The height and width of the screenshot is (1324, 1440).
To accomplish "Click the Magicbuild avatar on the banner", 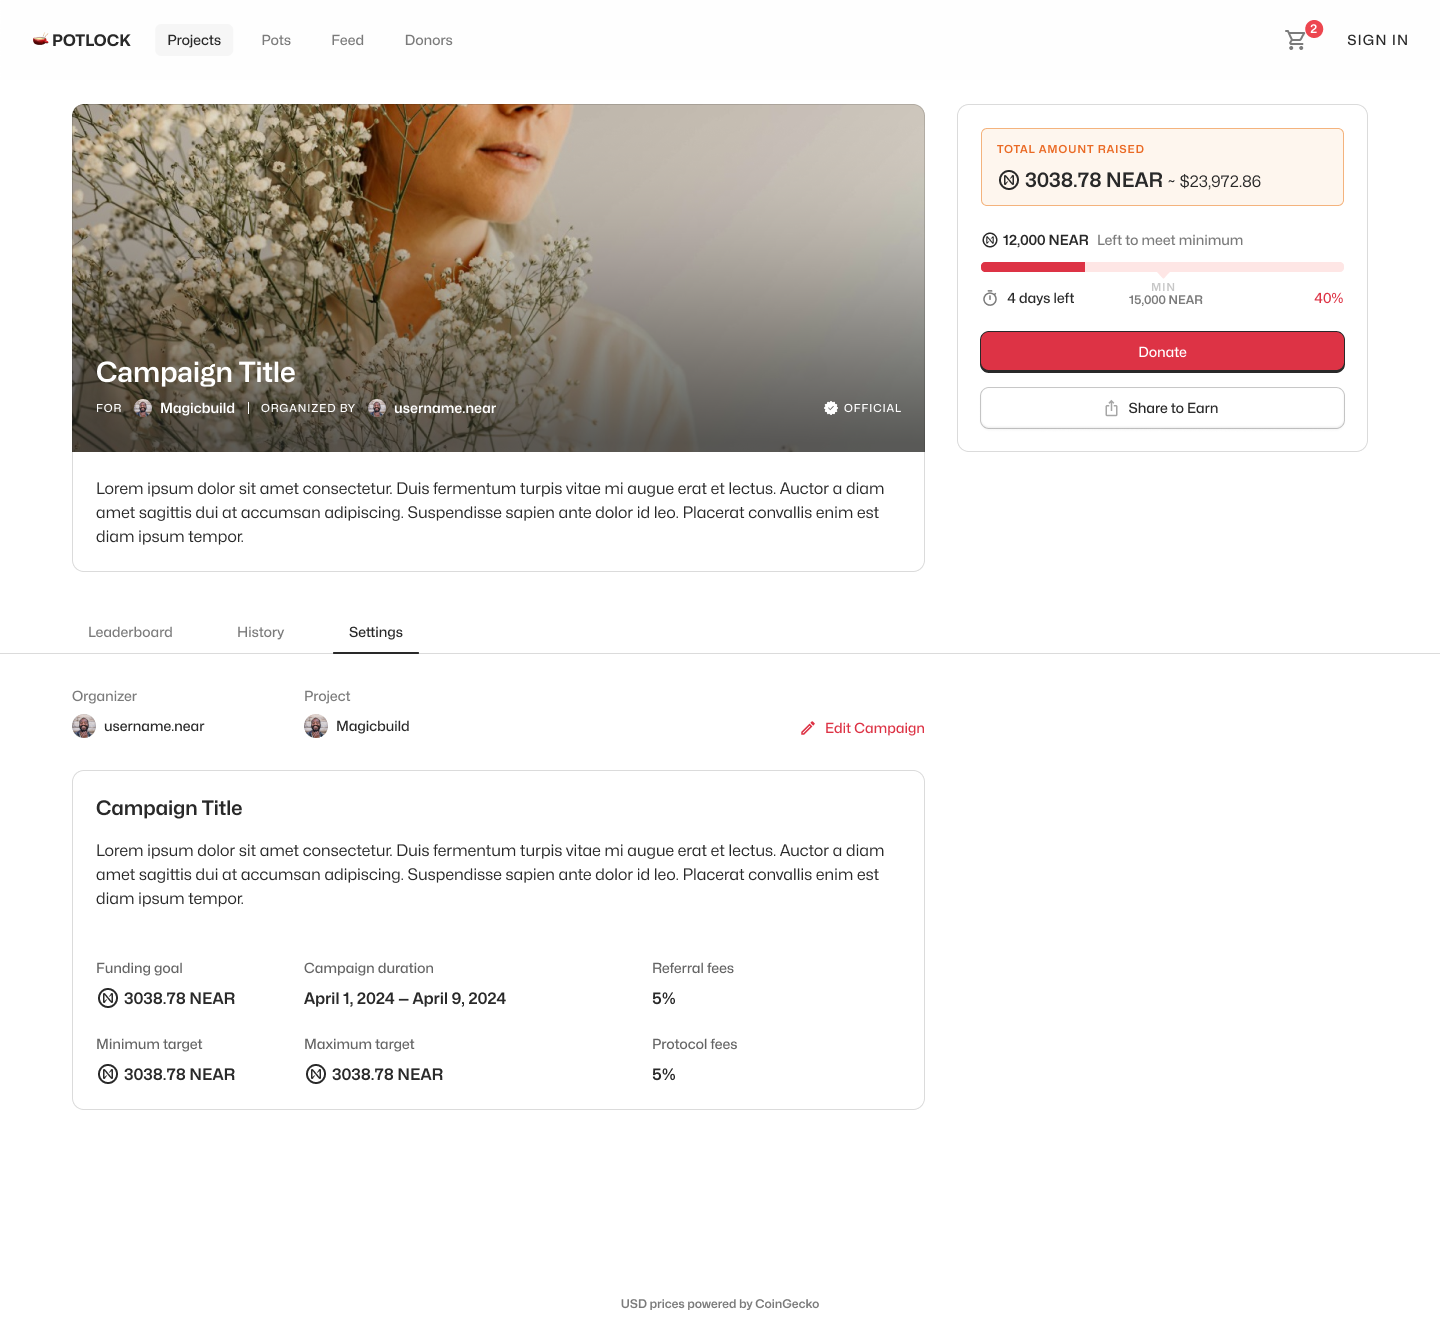I will pos(143,408).
